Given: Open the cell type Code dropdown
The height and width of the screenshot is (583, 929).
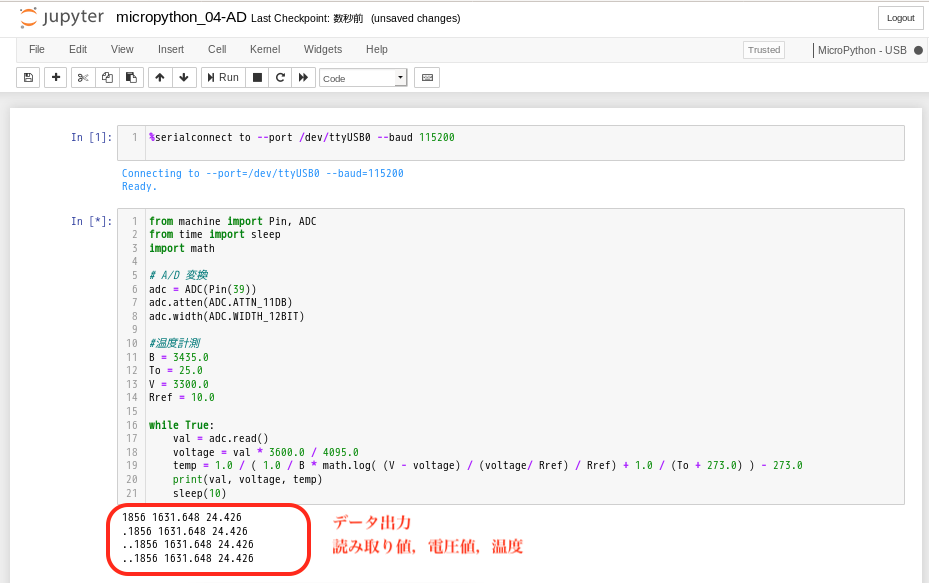Looking at the screenshot, I should point(363,78).
